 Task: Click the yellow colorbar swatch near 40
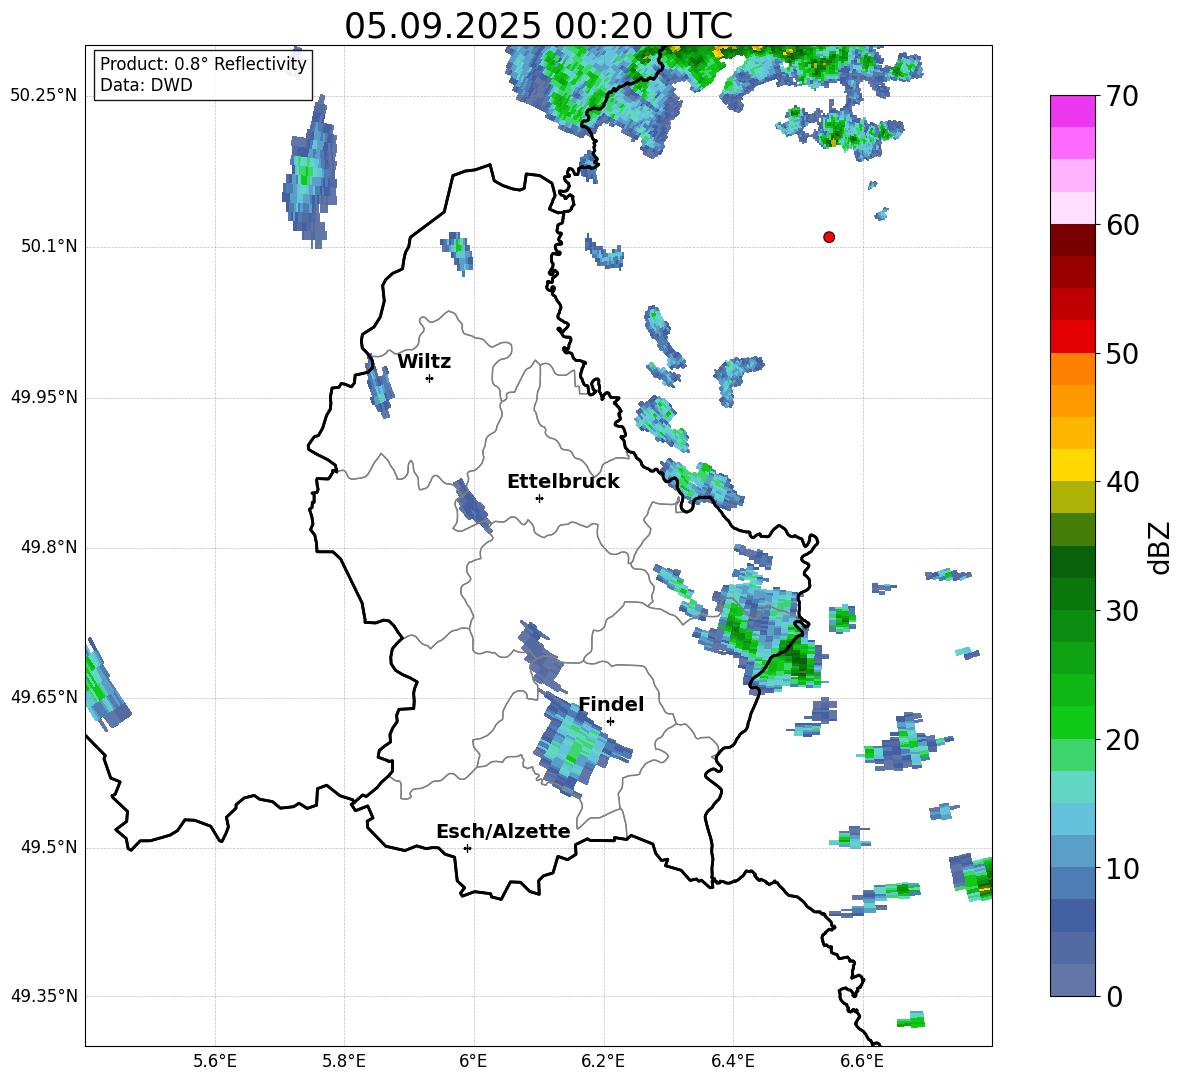coord(1072,465)
